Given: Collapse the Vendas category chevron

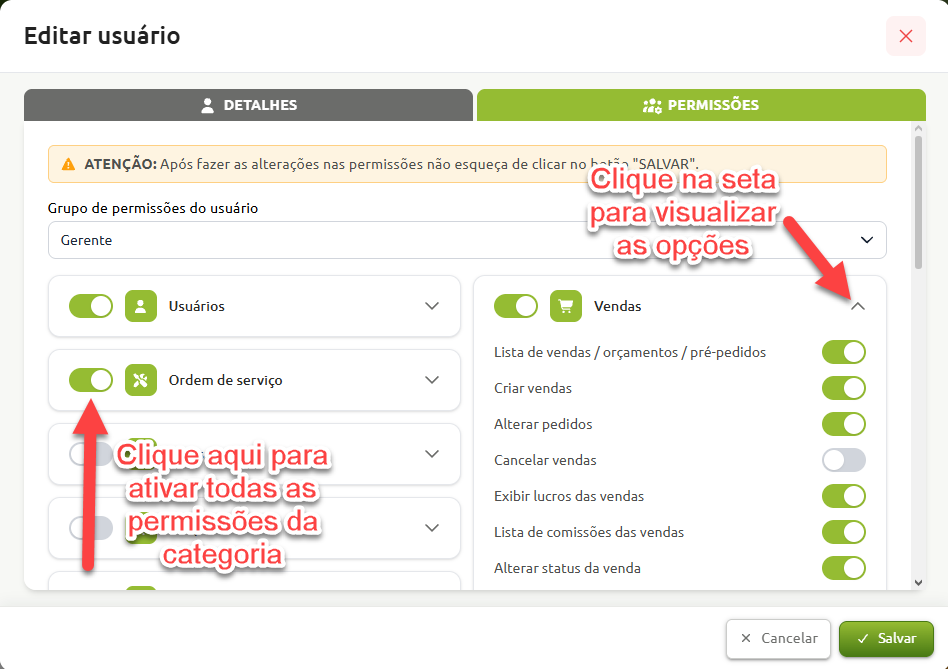Looking at the screenshot, I should pos(857,306).
